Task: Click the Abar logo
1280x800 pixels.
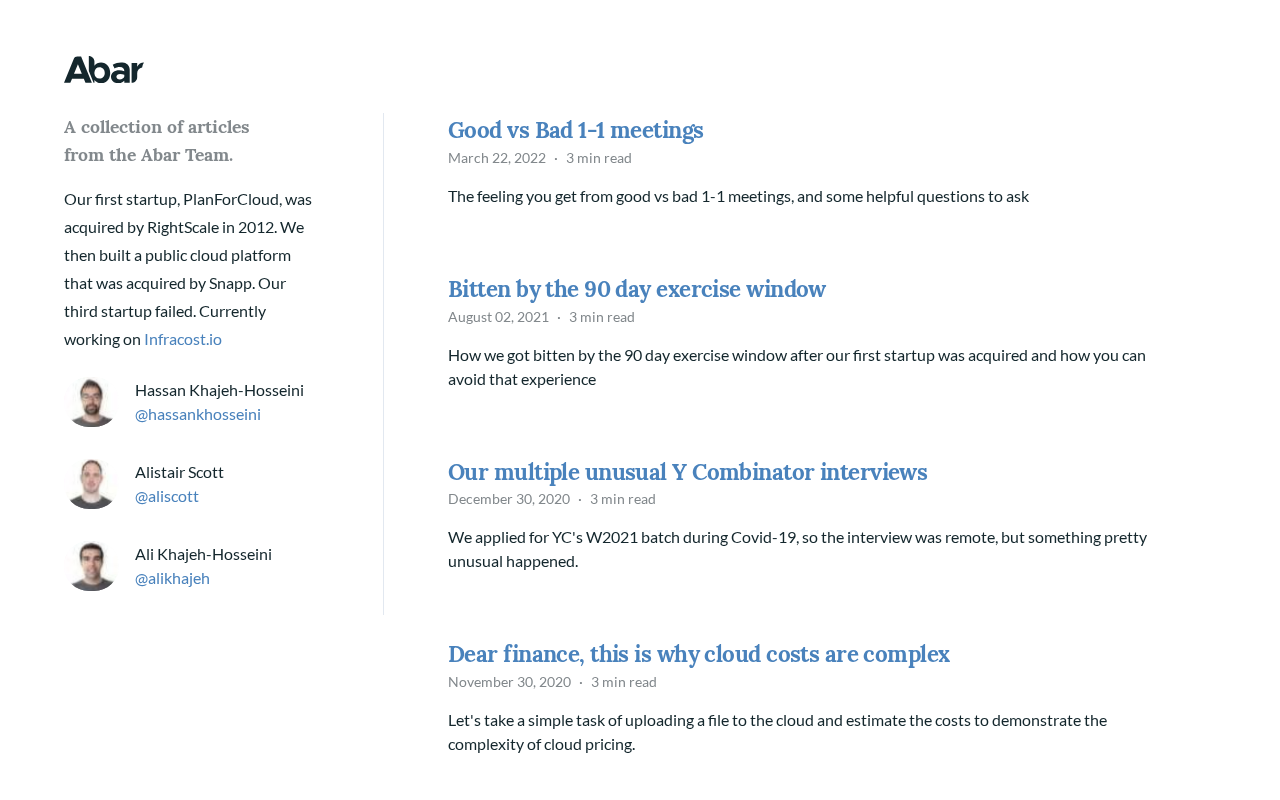Action: click(x=104, y=70)
